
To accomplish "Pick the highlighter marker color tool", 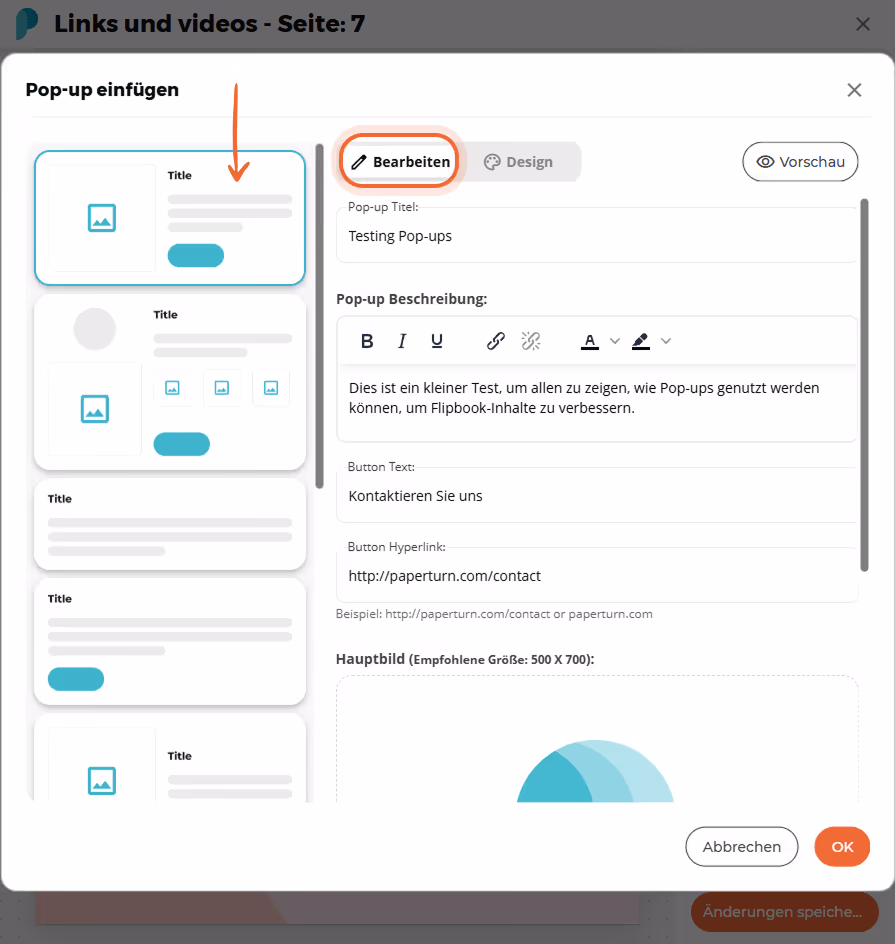I will (641, 341).
